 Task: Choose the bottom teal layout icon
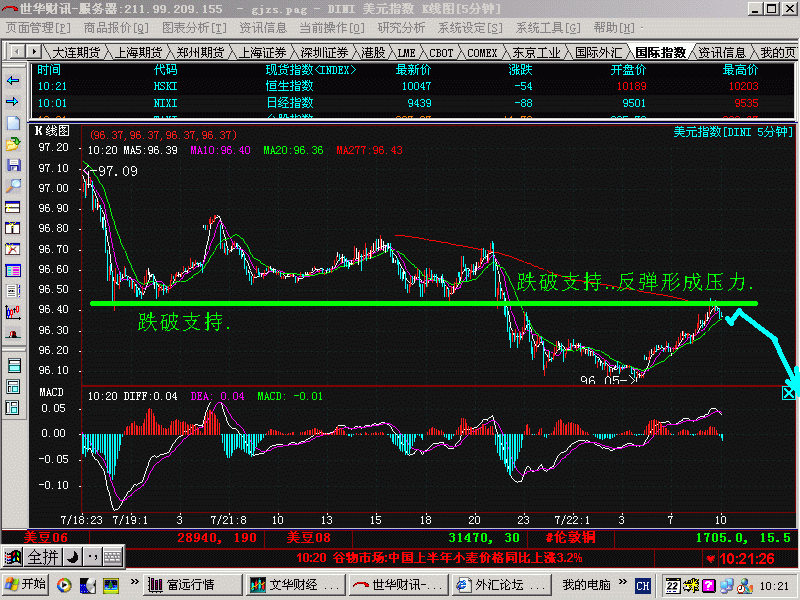(x=13, y=407)
